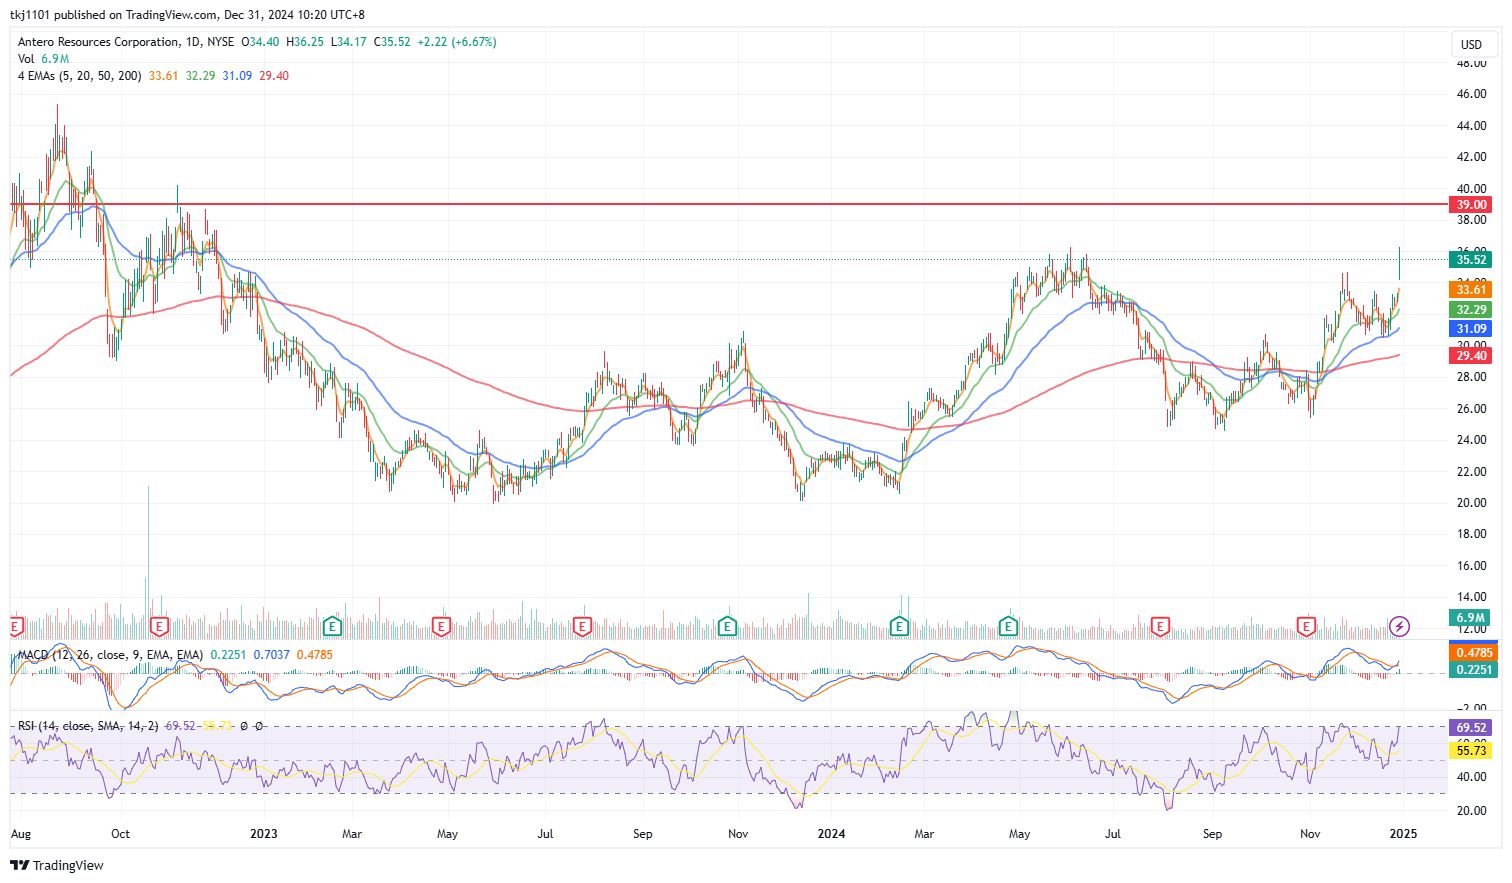The height and width of the screenshot is (883, 1512).
Task: Click the green 32.29 EMA axis label
Action: (x=1472, y=310)
